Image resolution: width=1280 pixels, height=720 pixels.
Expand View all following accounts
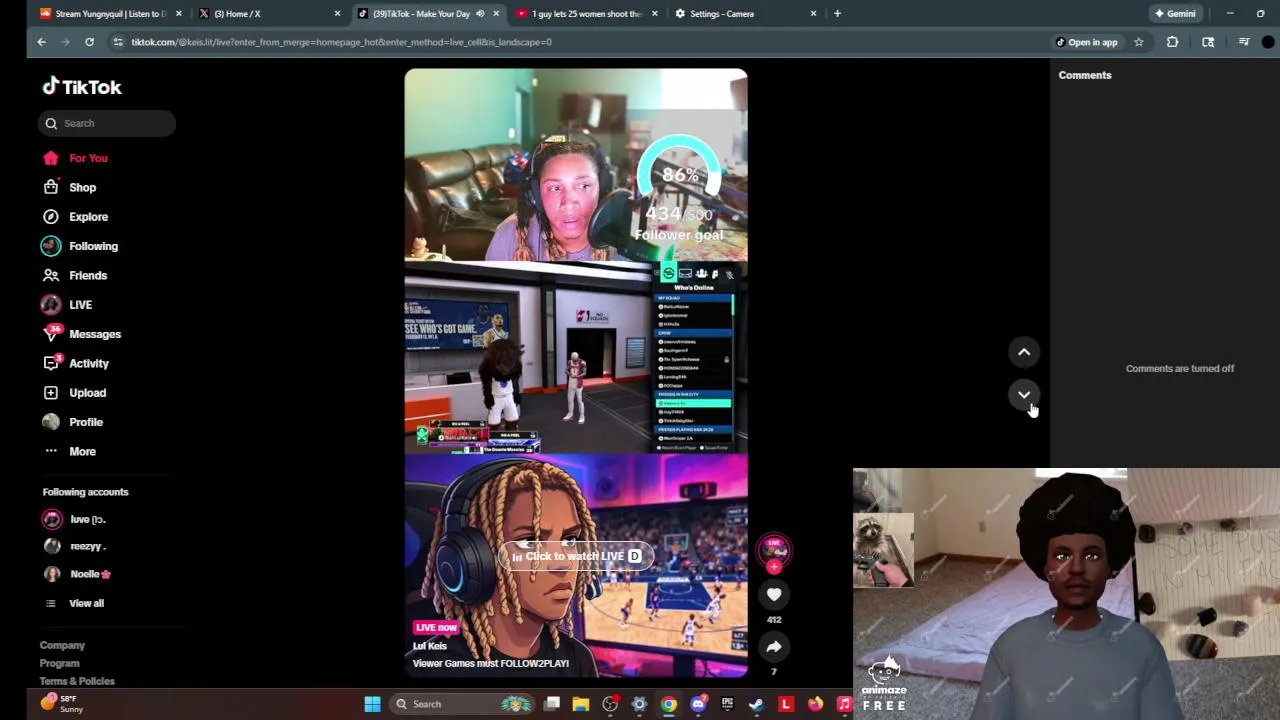pos(75,603)
